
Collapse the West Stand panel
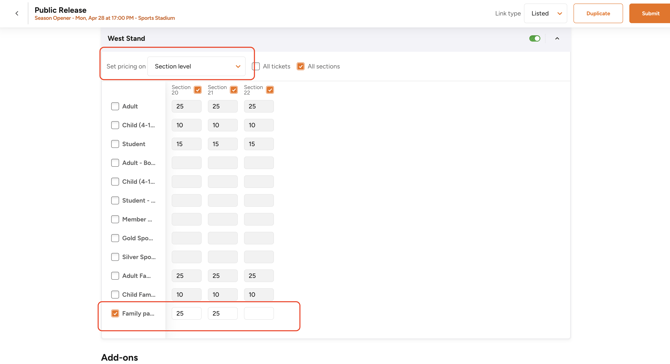tap(557, 38)
